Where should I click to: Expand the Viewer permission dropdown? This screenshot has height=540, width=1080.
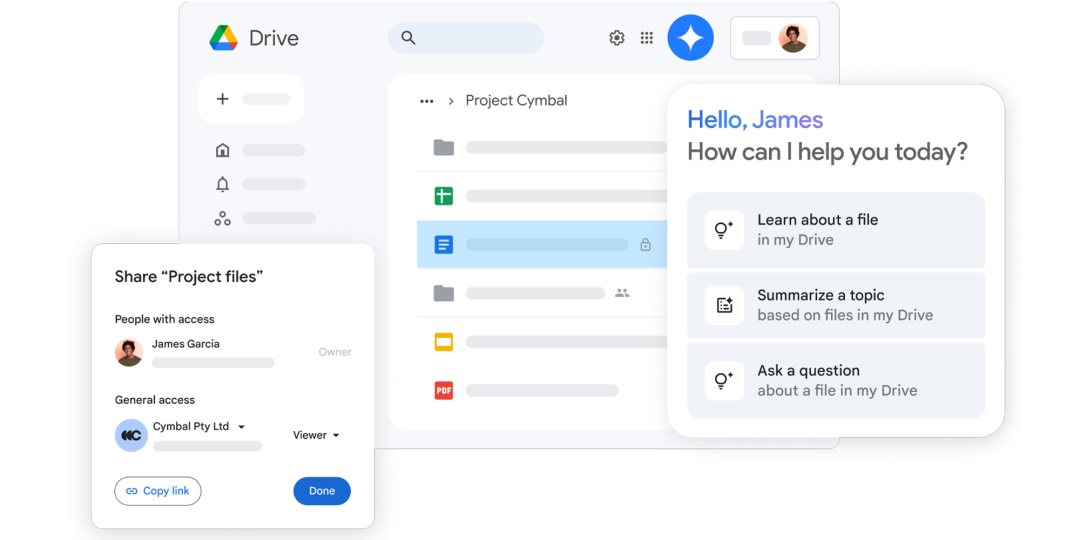click(x=316, y=435)
